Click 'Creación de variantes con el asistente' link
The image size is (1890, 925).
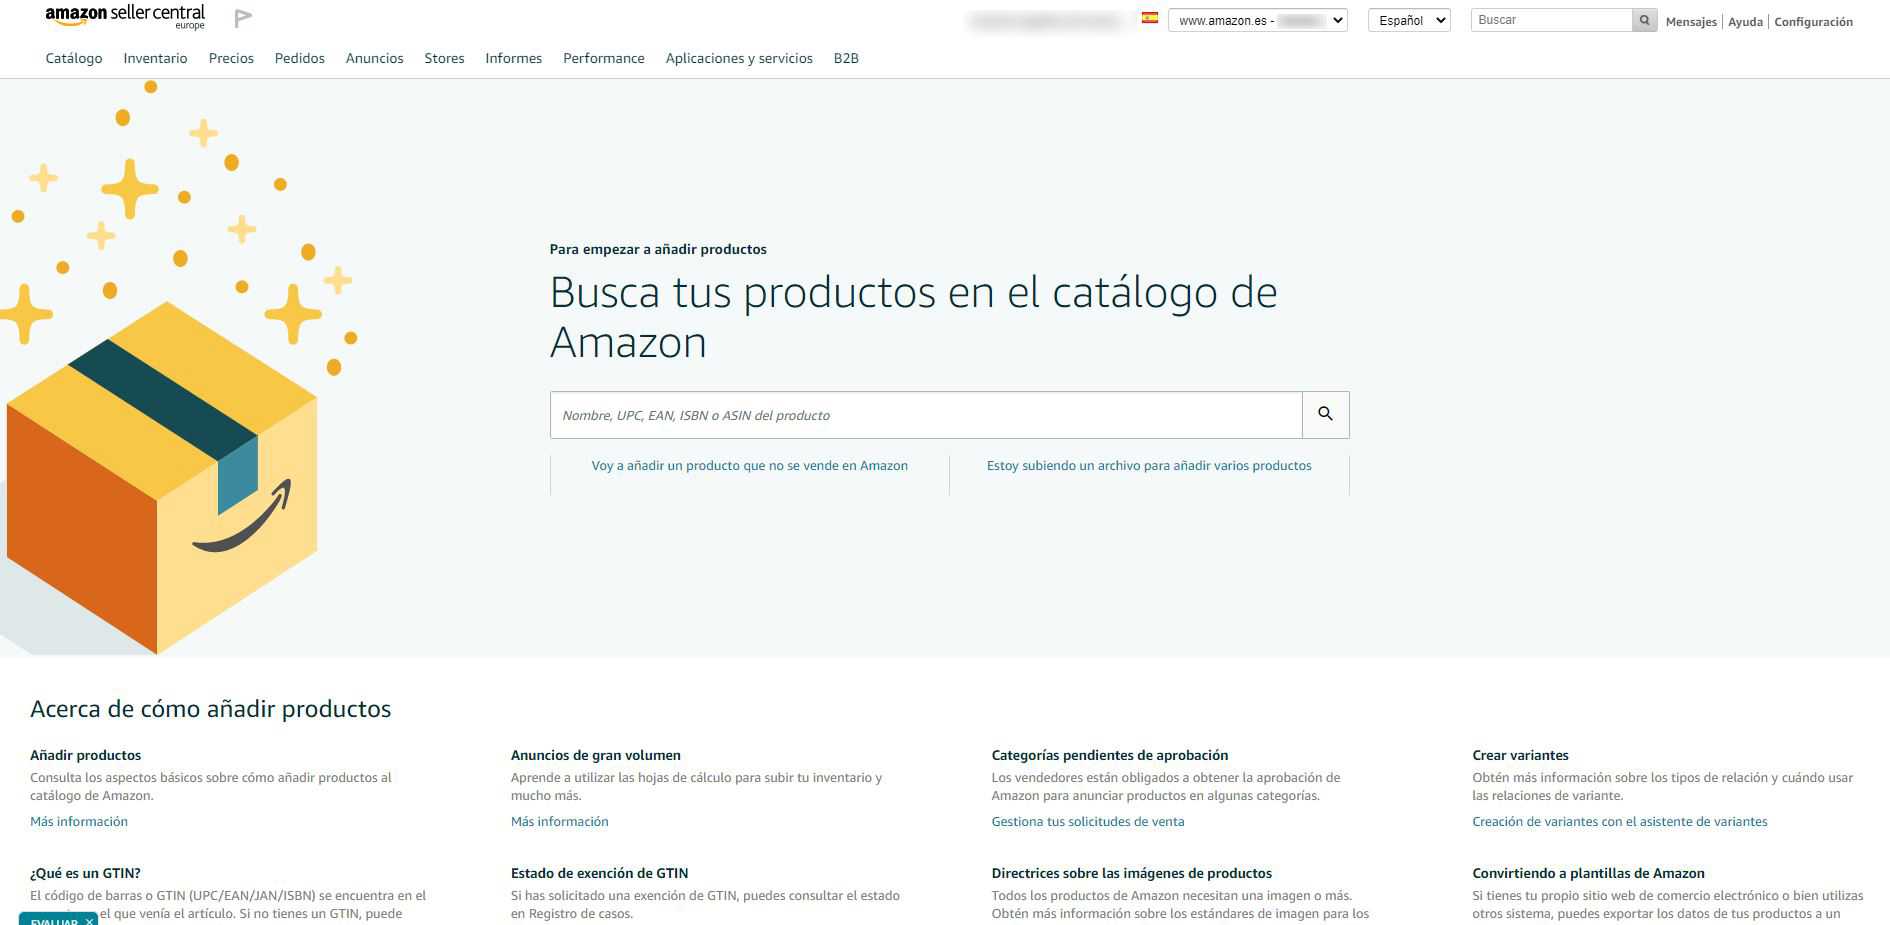tap(1620, 821)
